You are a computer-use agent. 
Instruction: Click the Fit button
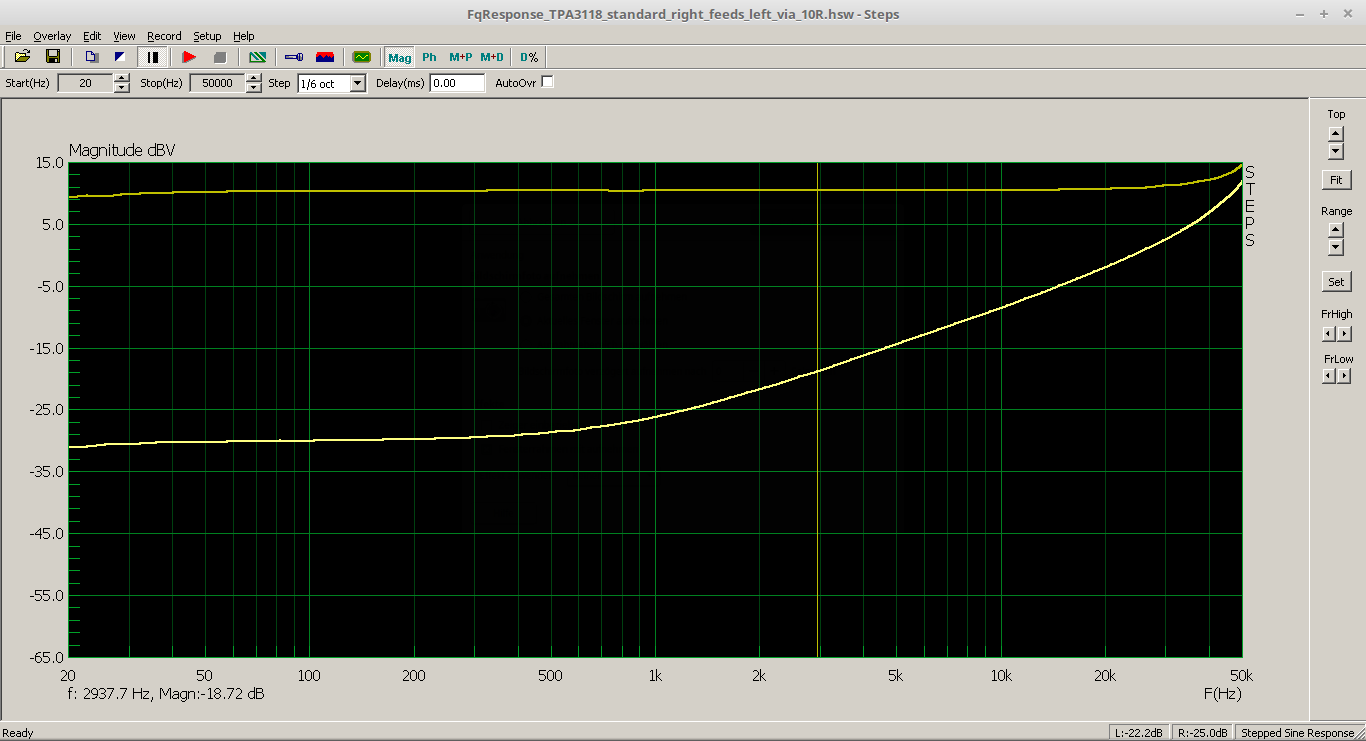[x=1336, y=181]
